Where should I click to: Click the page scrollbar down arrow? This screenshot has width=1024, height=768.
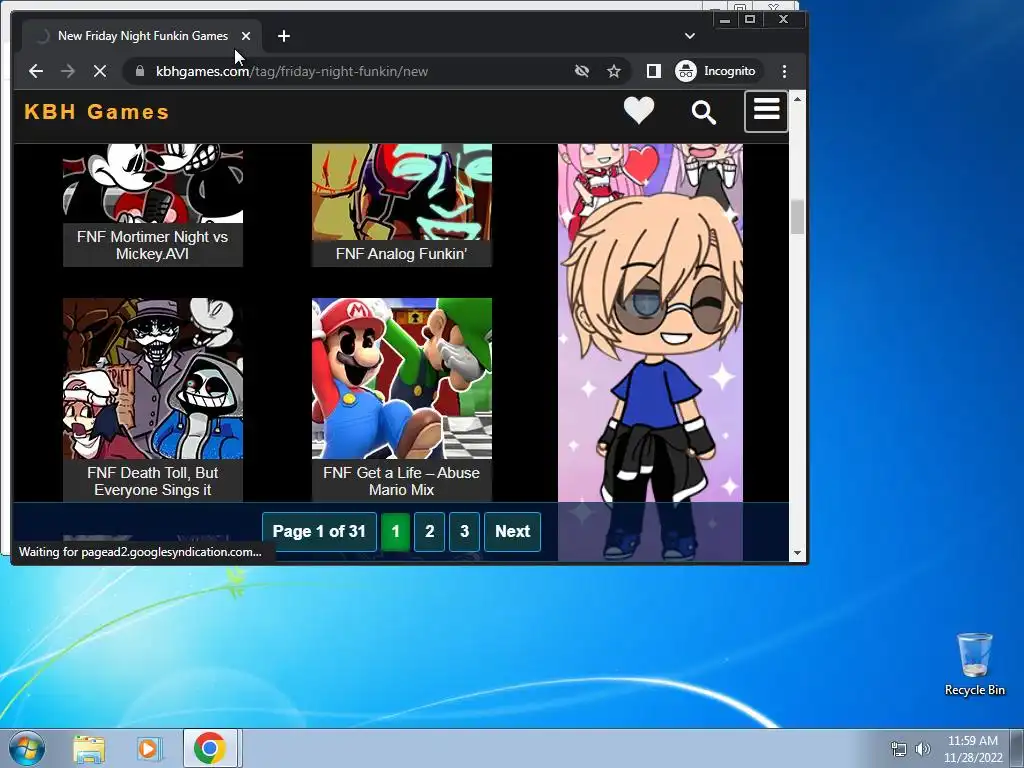click(x=797, y=553)
